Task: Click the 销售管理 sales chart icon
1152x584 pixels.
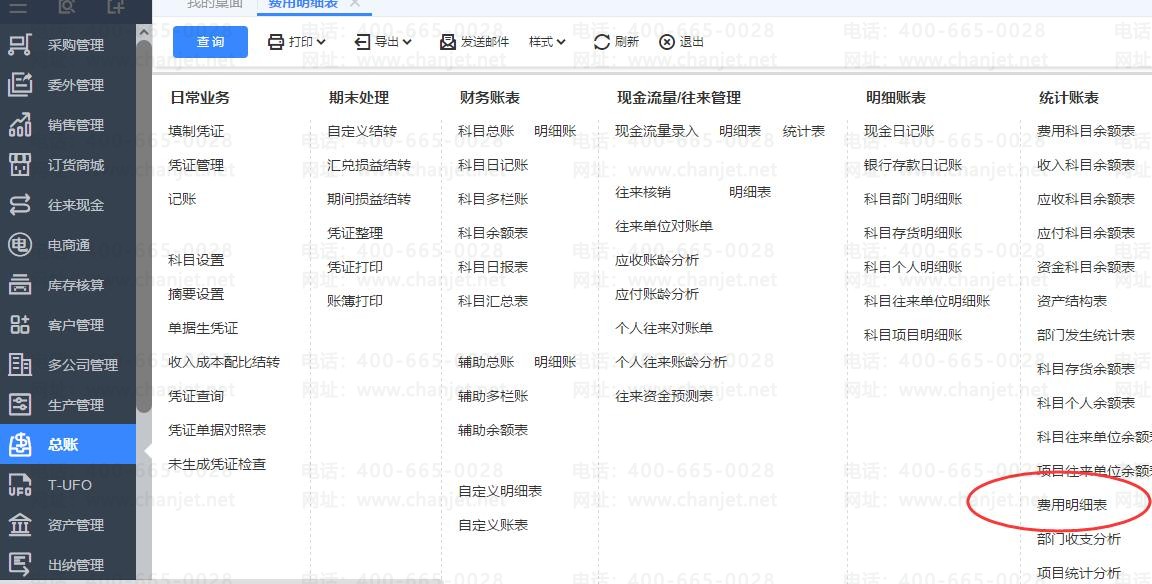Action: click(x=20, y=125)
